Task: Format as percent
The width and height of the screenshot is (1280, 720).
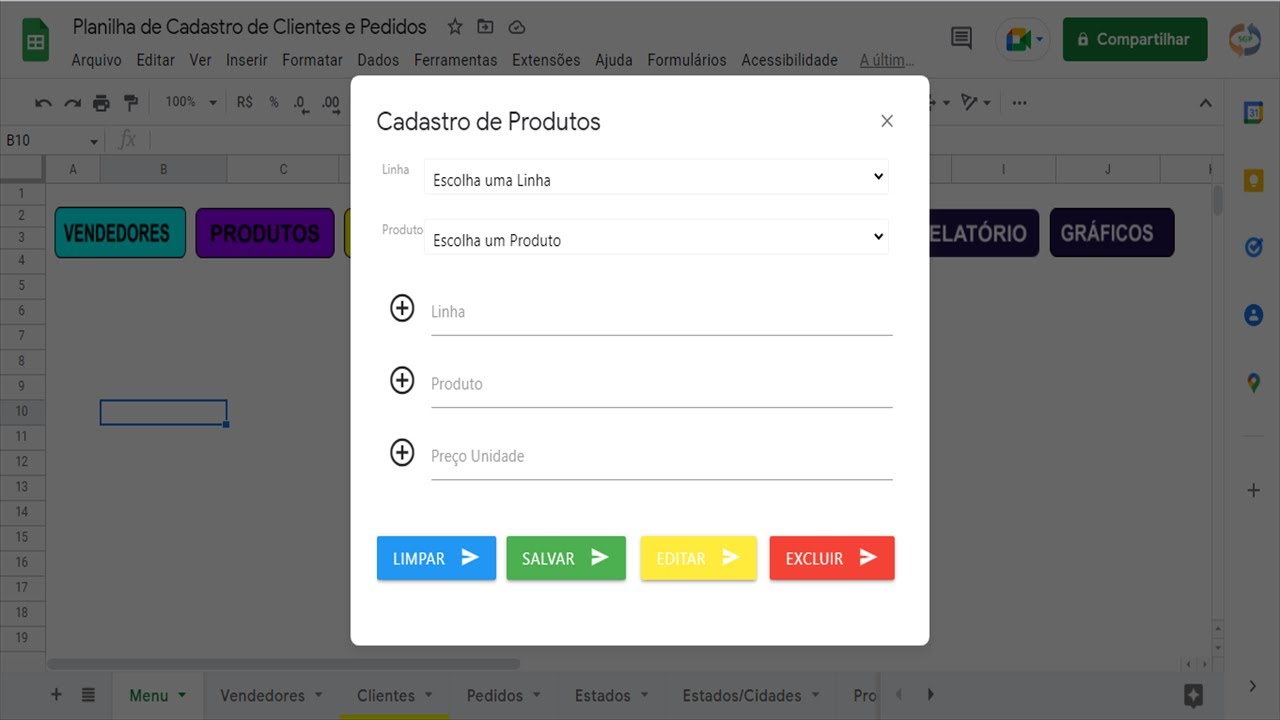Action: coord(273,102)
